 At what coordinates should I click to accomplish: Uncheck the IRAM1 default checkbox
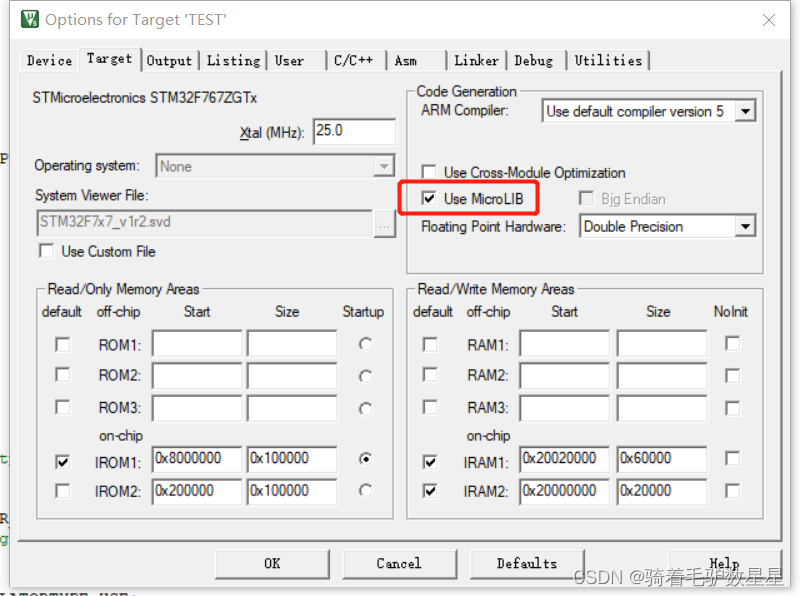(430, 462)
